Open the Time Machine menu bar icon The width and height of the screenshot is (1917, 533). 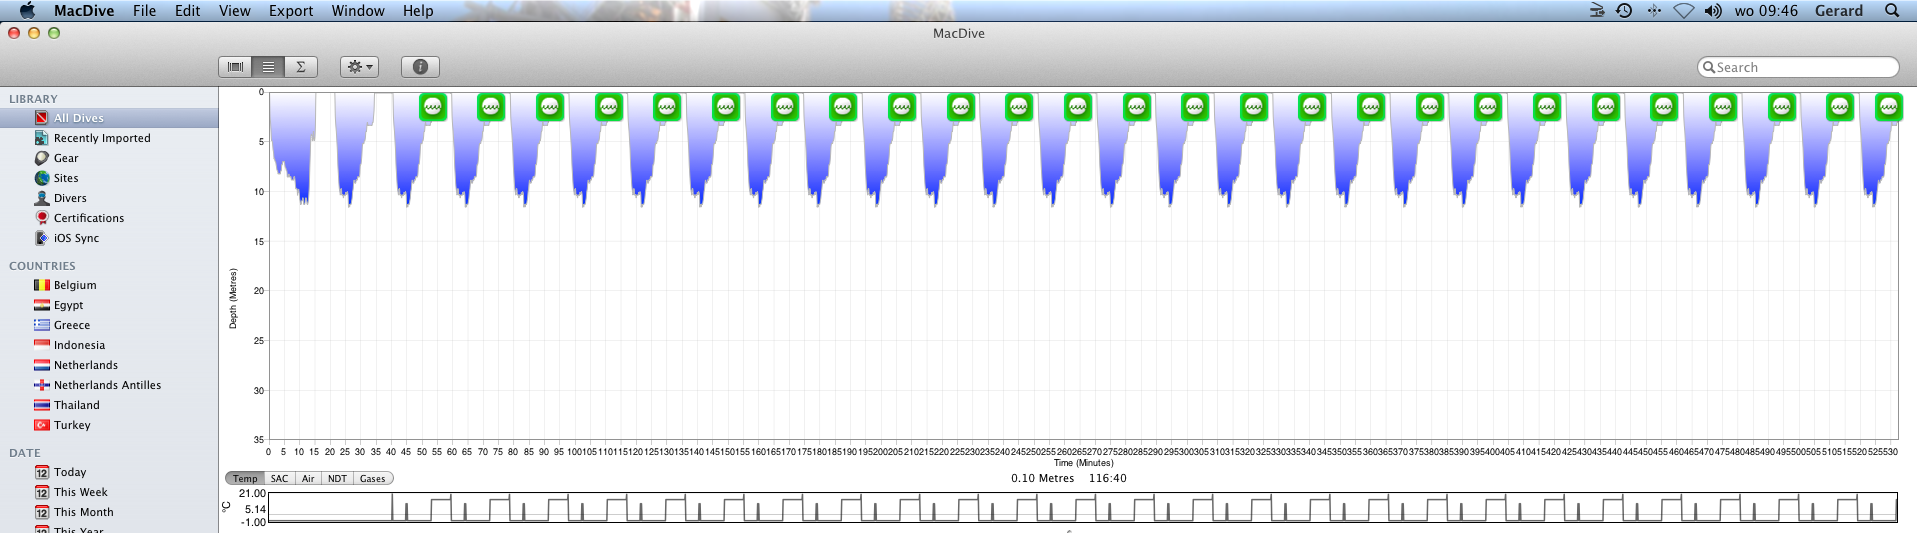coord(1624,11)
